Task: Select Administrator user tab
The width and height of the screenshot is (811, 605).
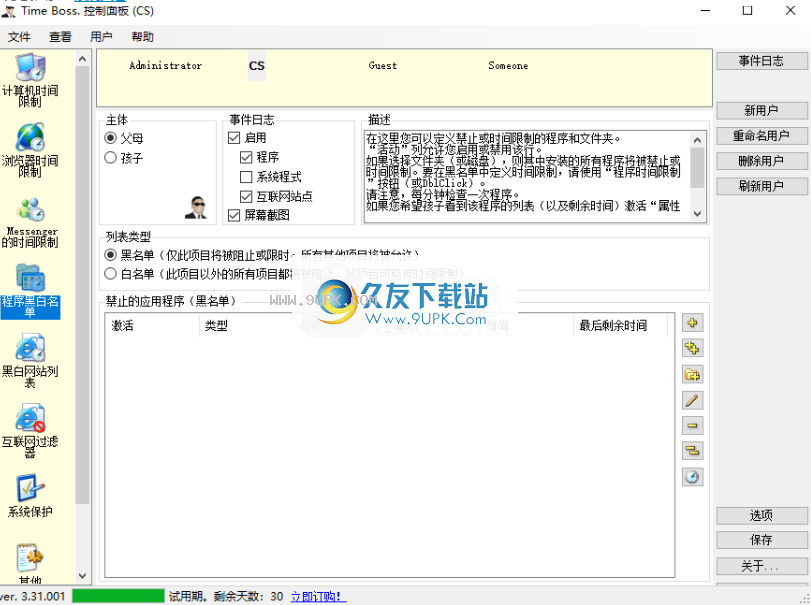Action: coord(166,66)
